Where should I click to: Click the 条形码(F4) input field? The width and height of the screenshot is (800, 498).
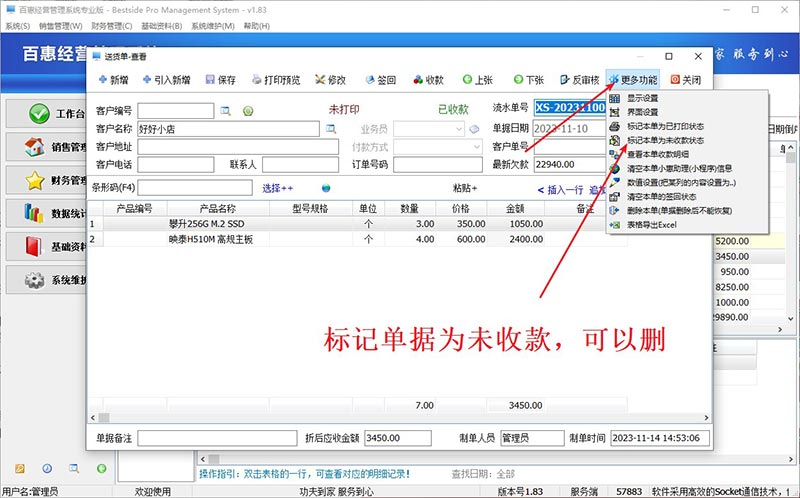pyautogui.click(x=195, y=188)
